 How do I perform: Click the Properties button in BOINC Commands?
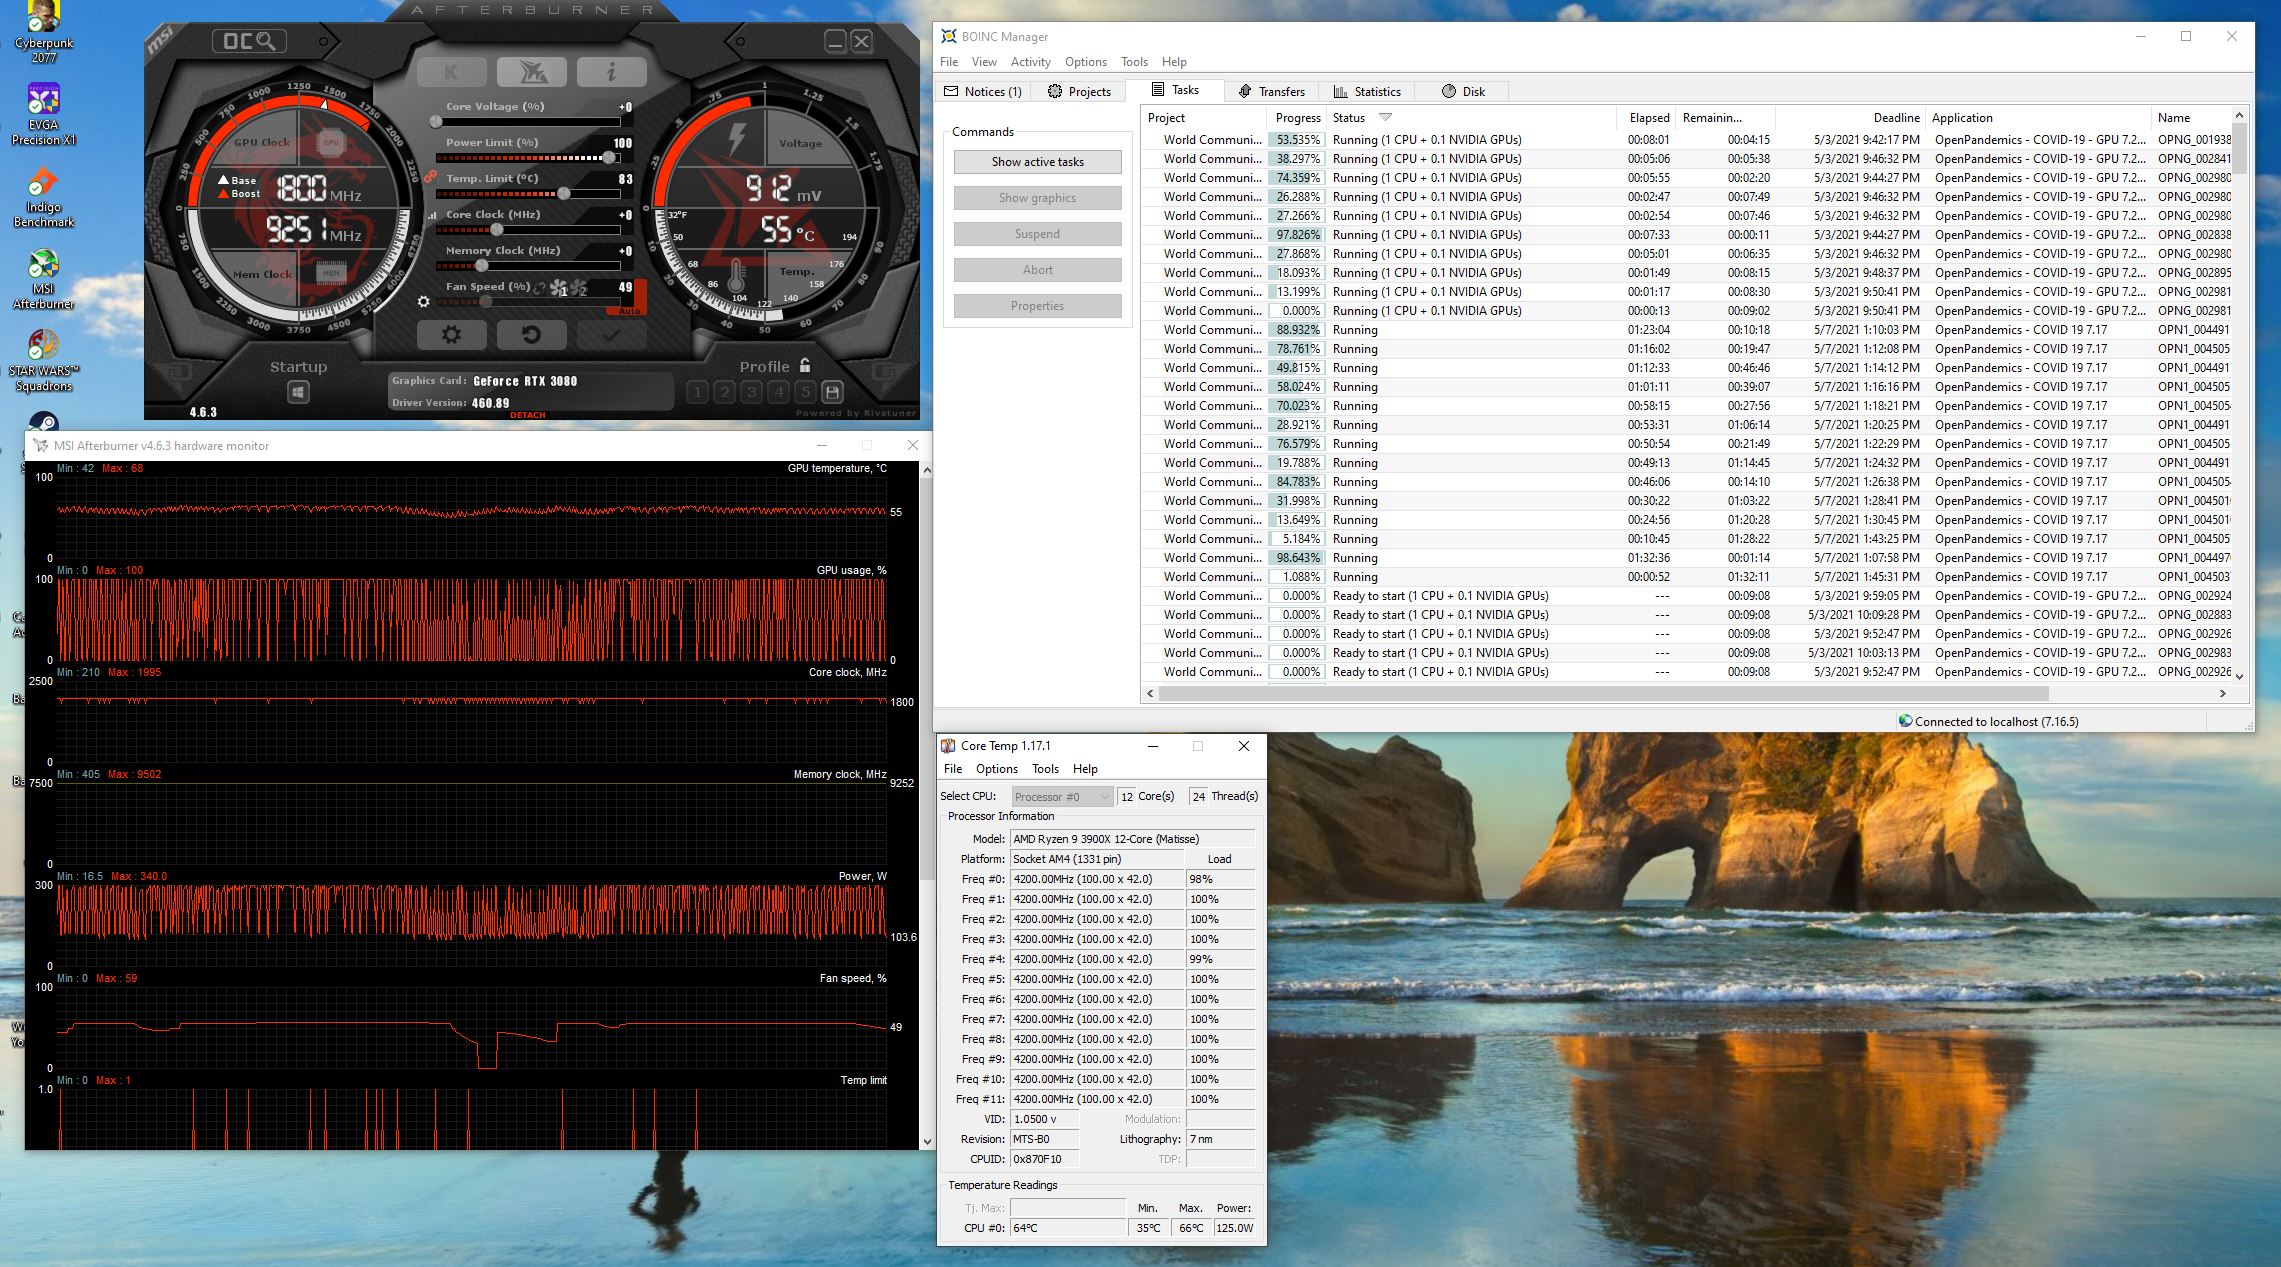[1037, 306]
